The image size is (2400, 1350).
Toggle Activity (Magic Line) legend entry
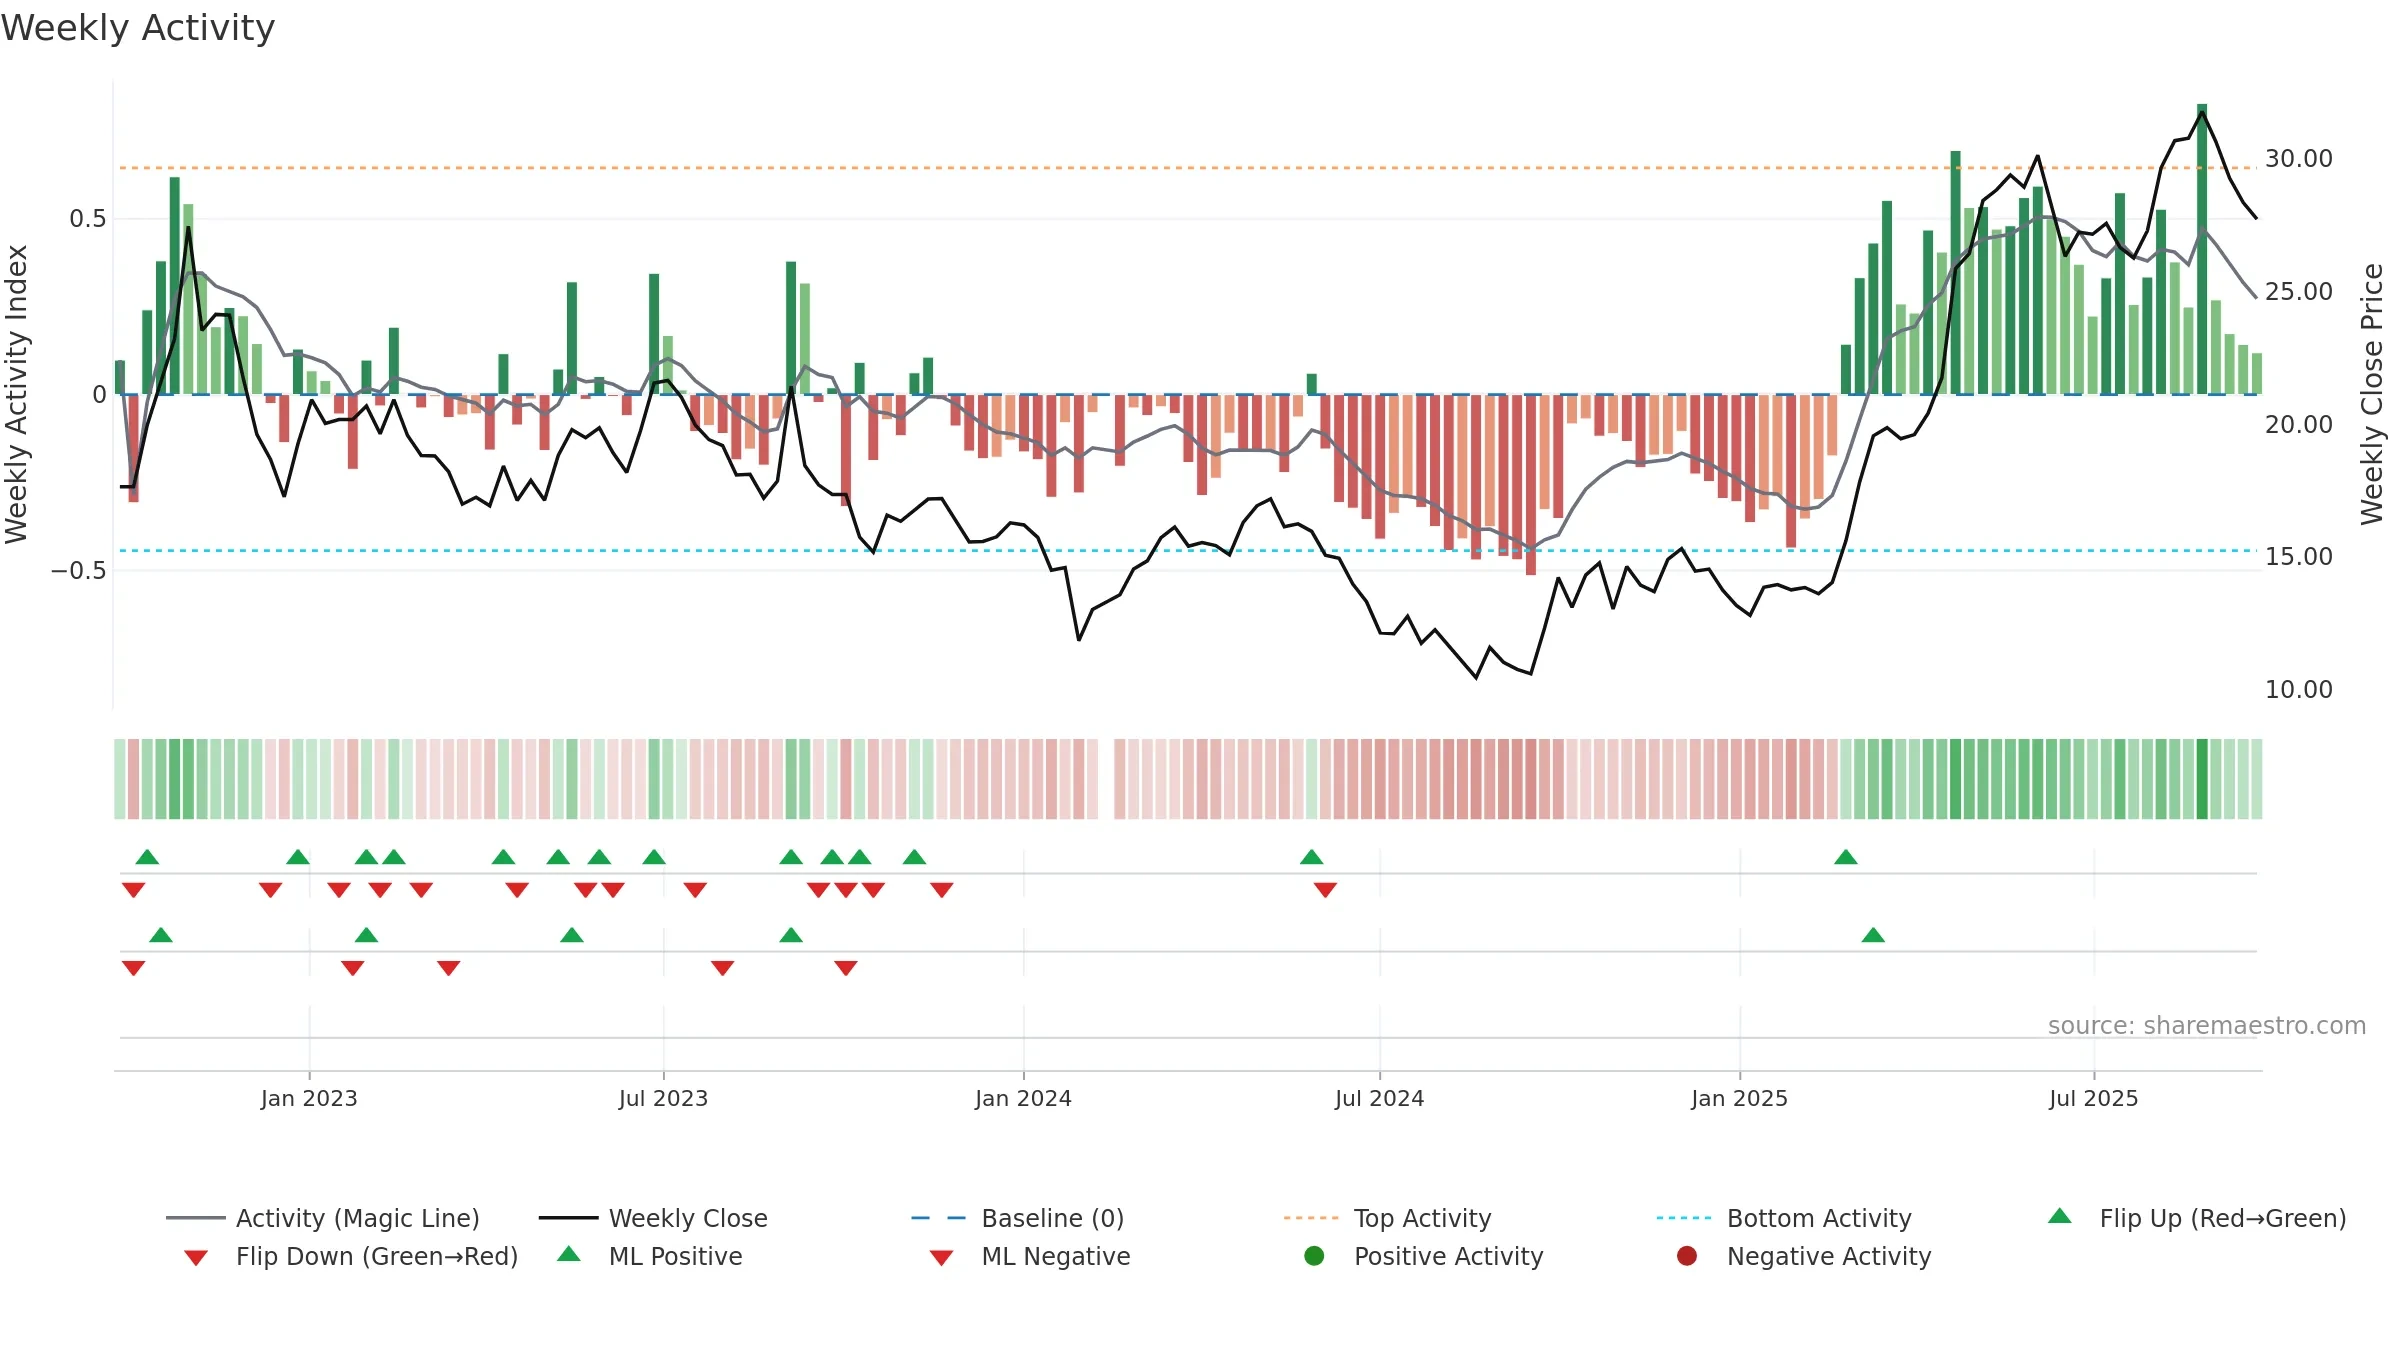(323, 1218)
